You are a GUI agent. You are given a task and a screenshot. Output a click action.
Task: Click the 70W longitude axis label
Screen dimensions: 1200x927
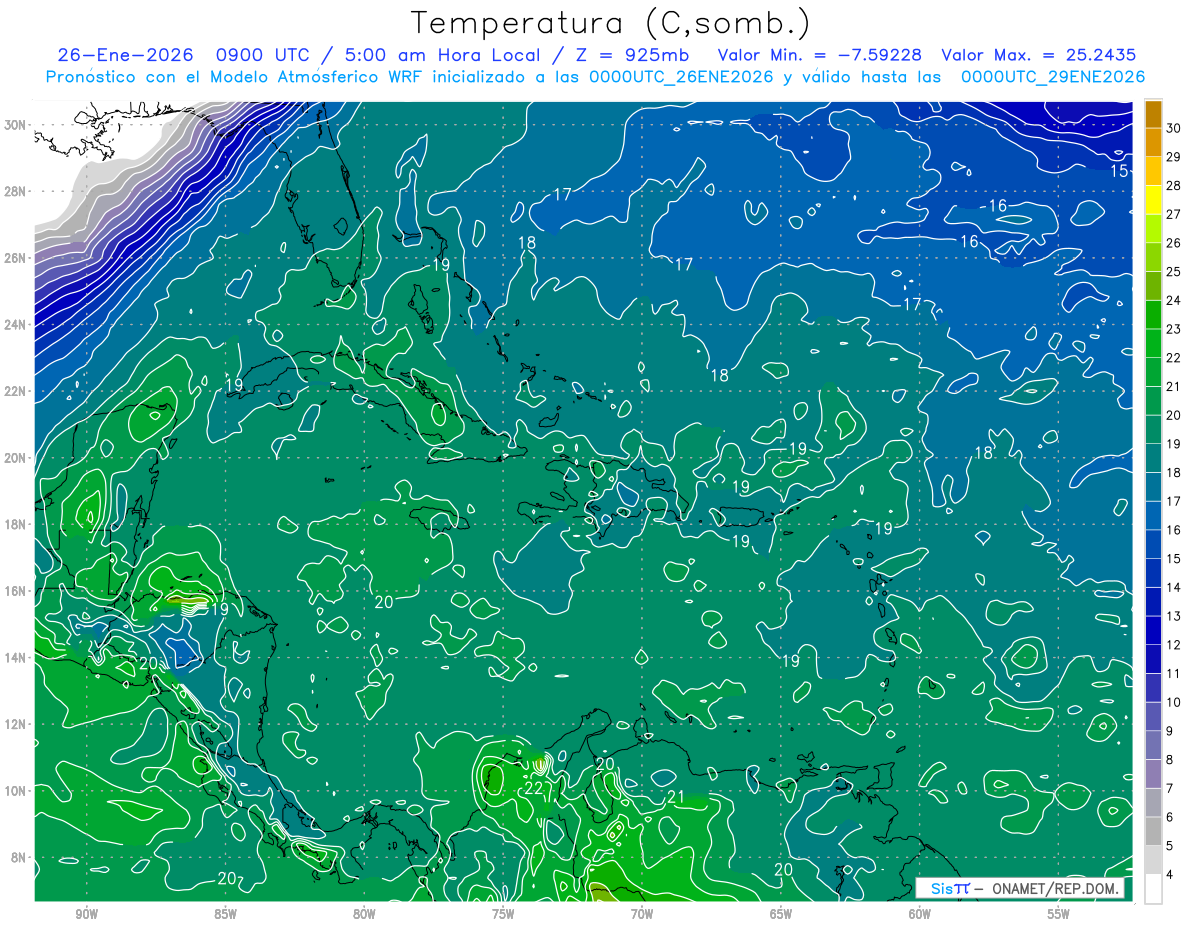pos(642,915)
